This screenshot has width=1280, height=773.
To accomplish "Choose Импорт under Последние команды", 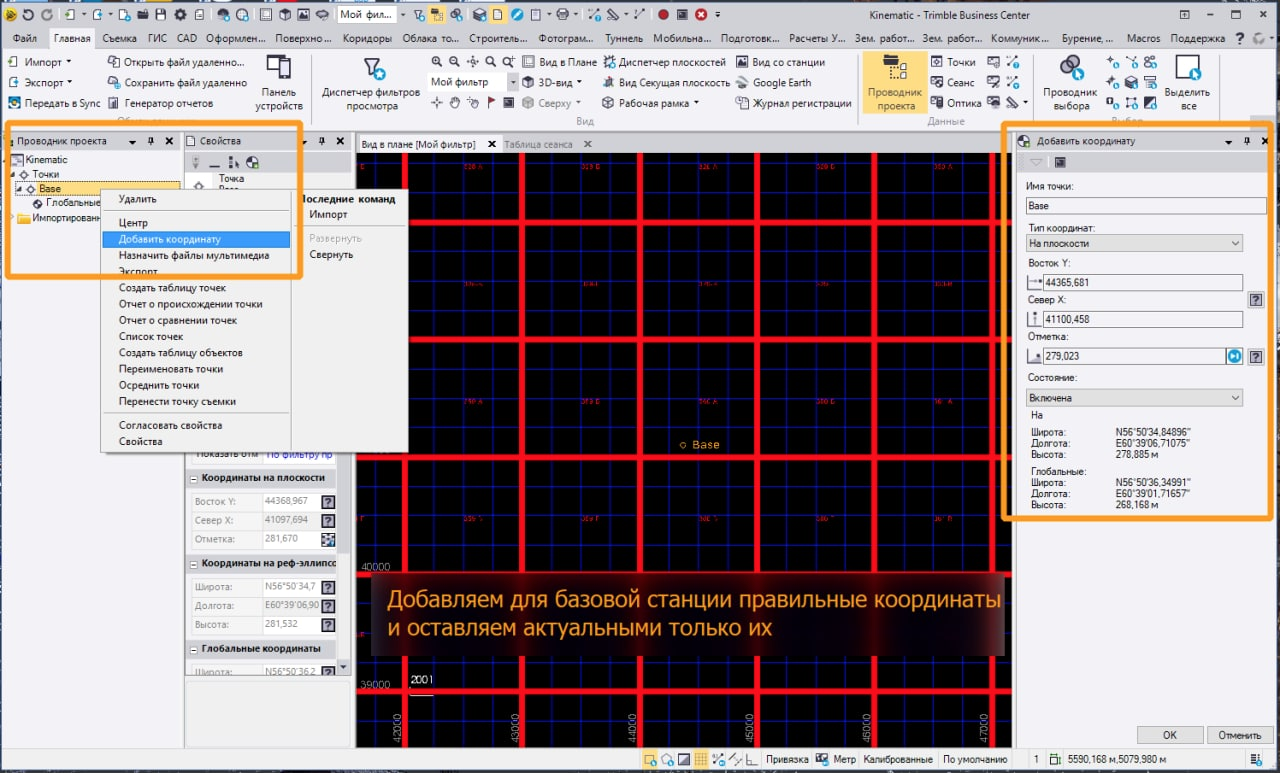I will (329, 215).
